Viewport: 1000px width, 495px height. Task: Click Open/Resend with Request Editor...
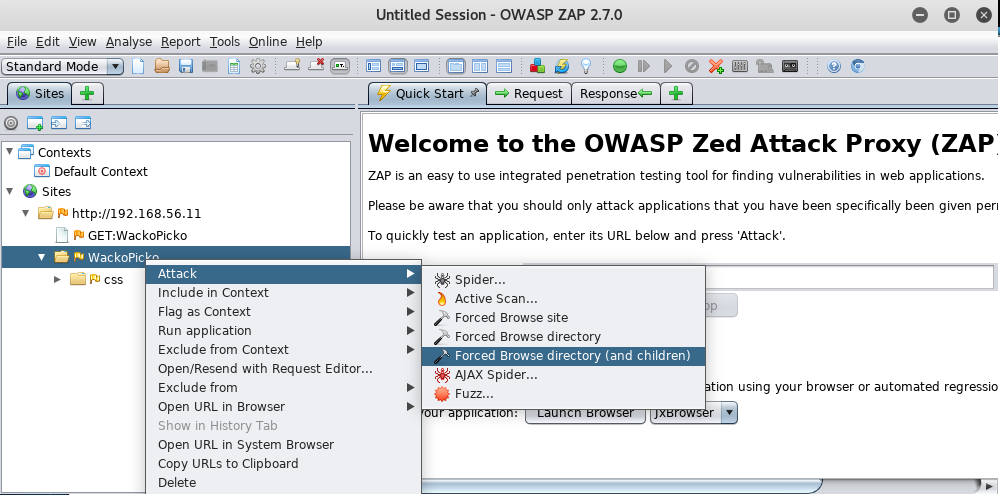[x=283, y=369]
